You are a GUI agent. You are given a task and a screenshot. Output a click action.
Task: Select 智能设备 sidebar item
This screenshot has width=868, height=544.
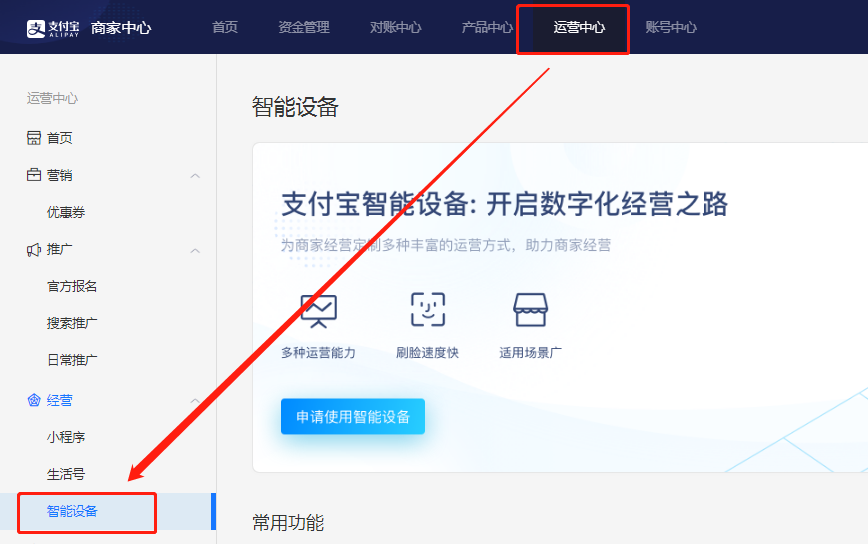coord(108,511)
